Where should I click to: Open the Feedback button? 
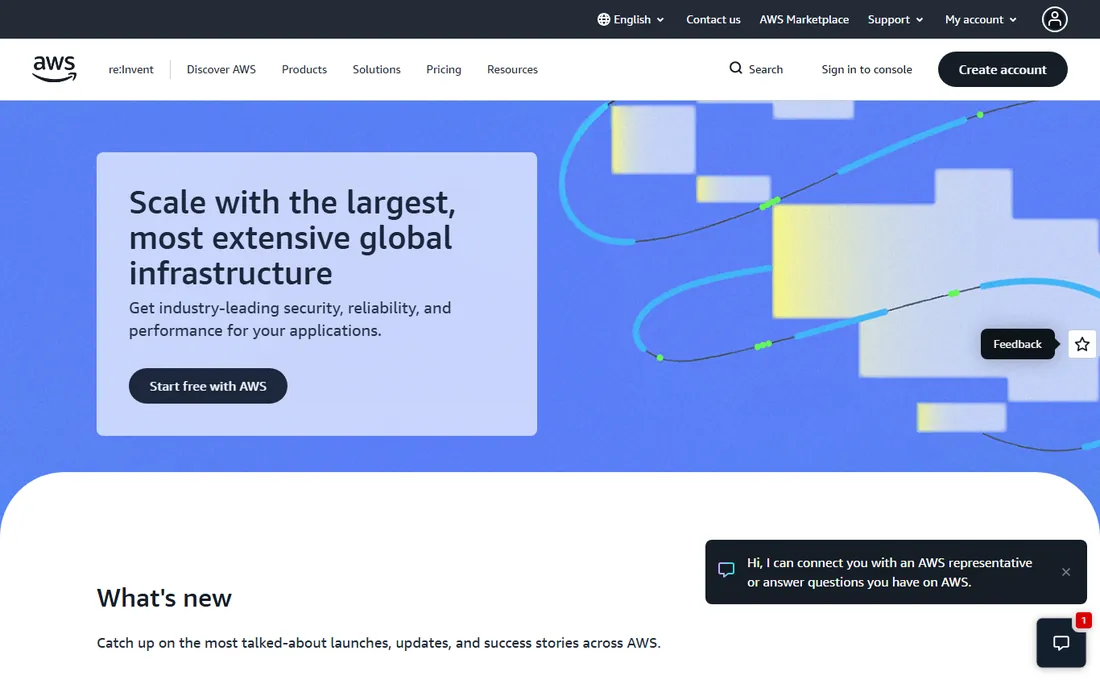click(x=1017, y=344)
